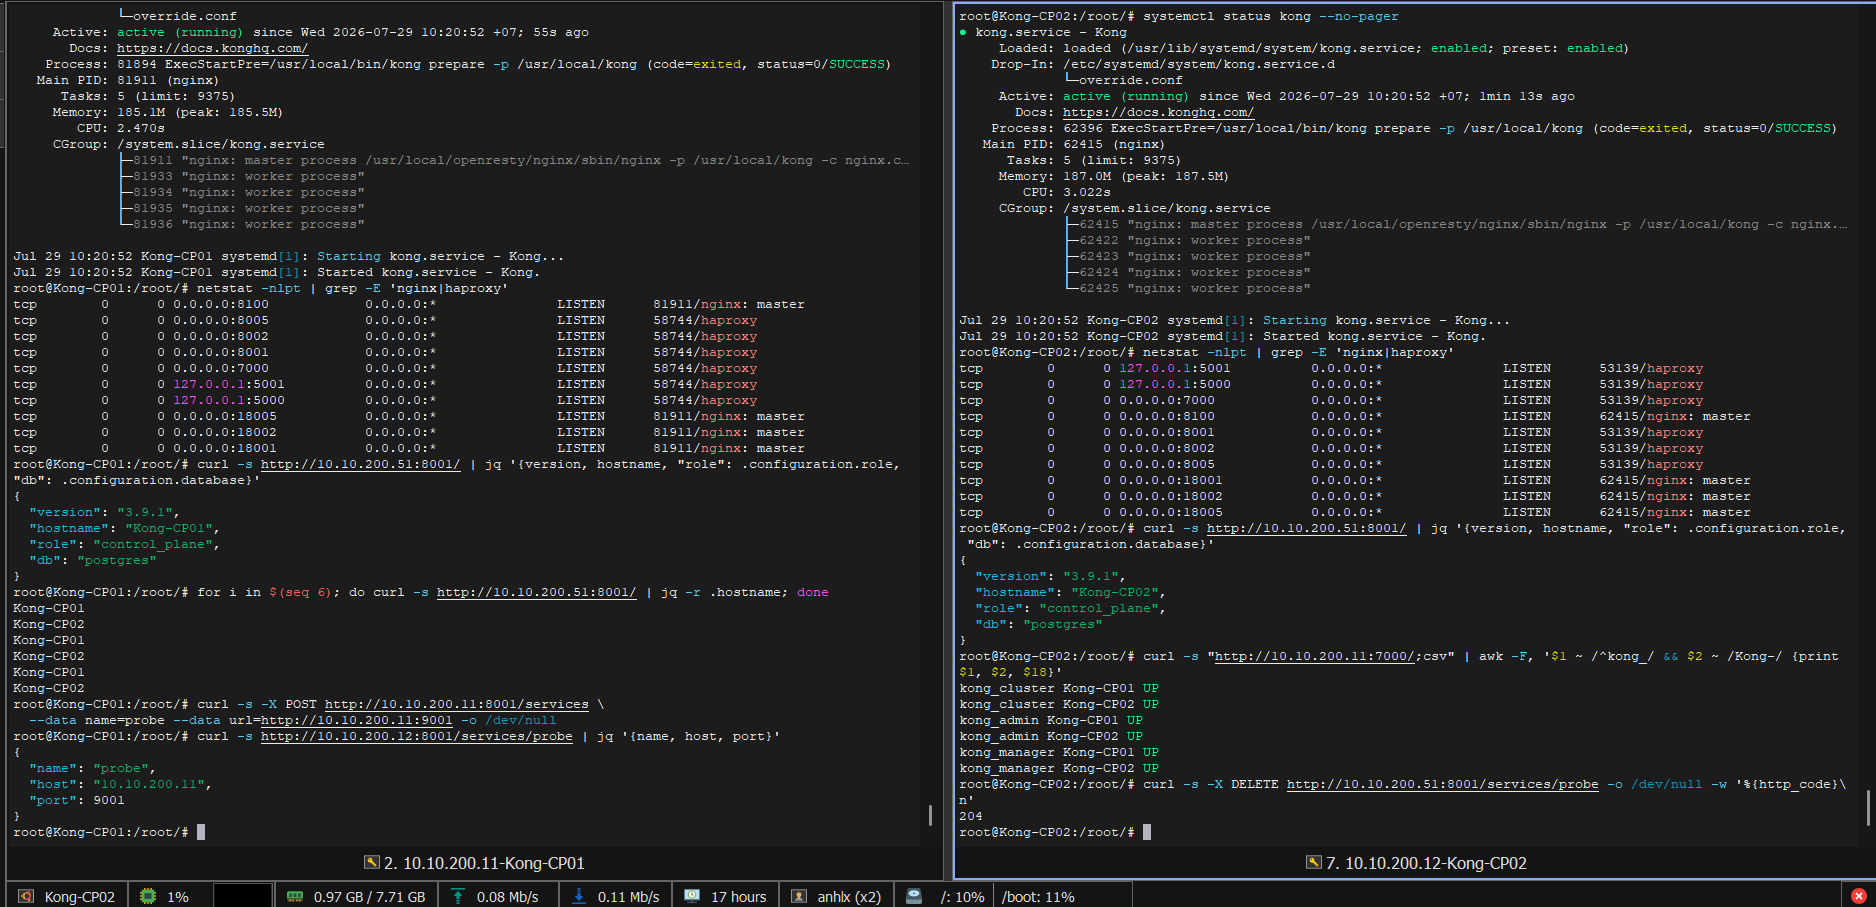Click '0.97 GB / 7.71 GB' memory readout

[x=369, y=897]
